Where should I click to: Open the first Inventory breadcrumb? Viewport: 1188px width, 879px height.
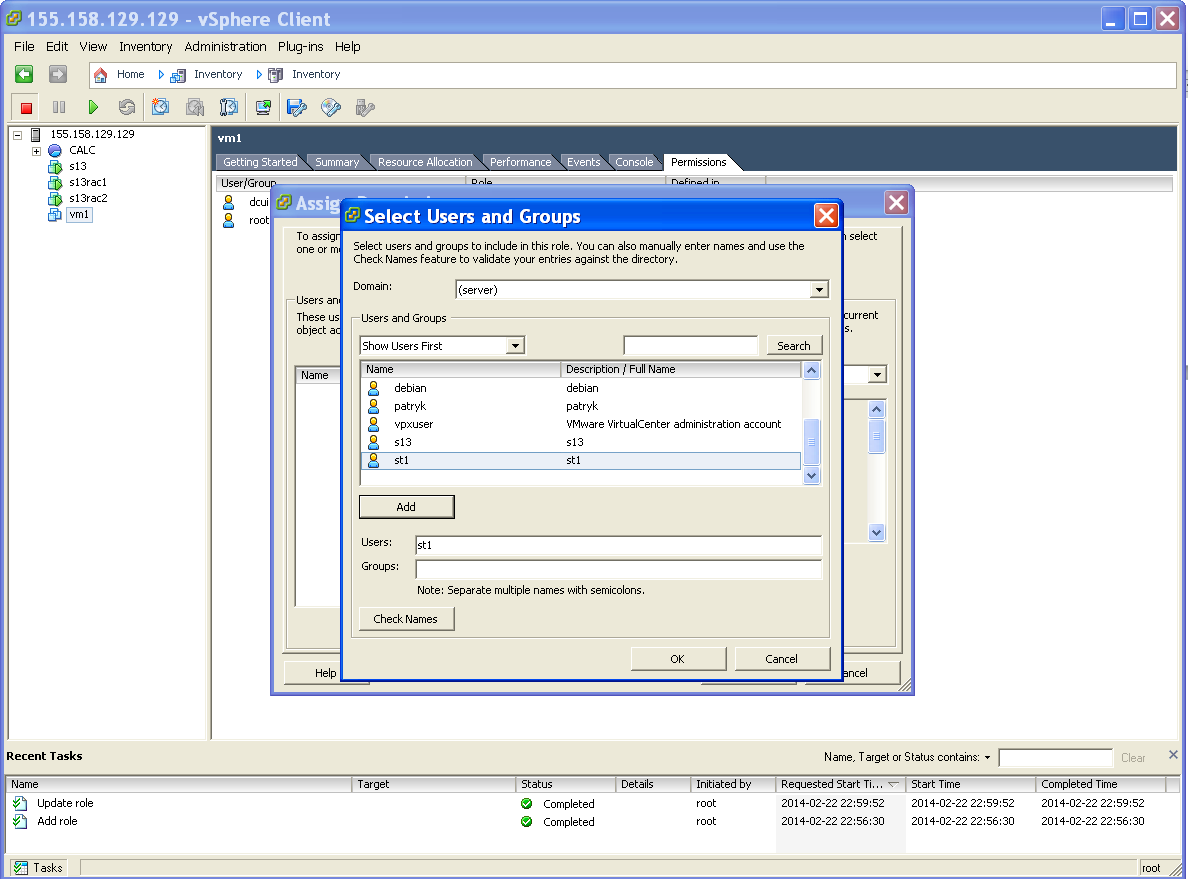pos(217,74)
